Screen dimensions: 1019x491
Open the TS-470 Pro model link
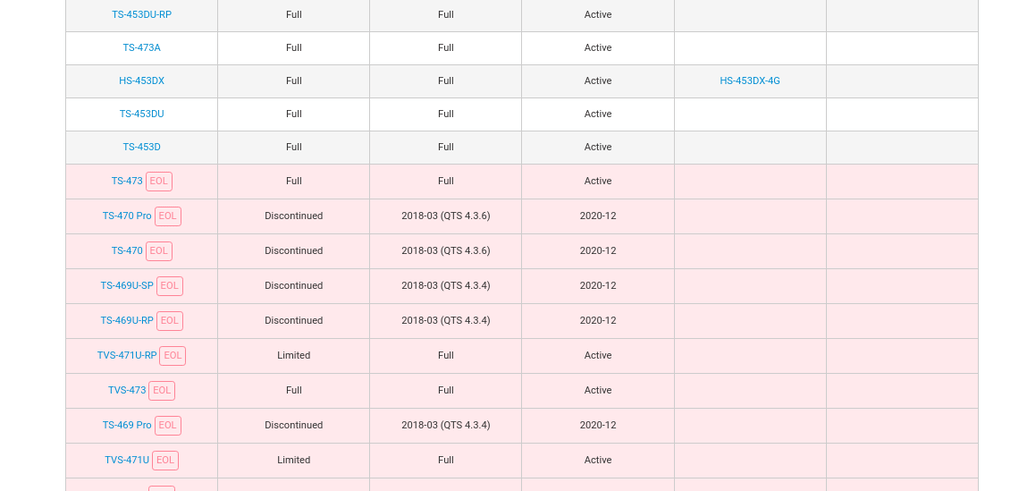127,216
